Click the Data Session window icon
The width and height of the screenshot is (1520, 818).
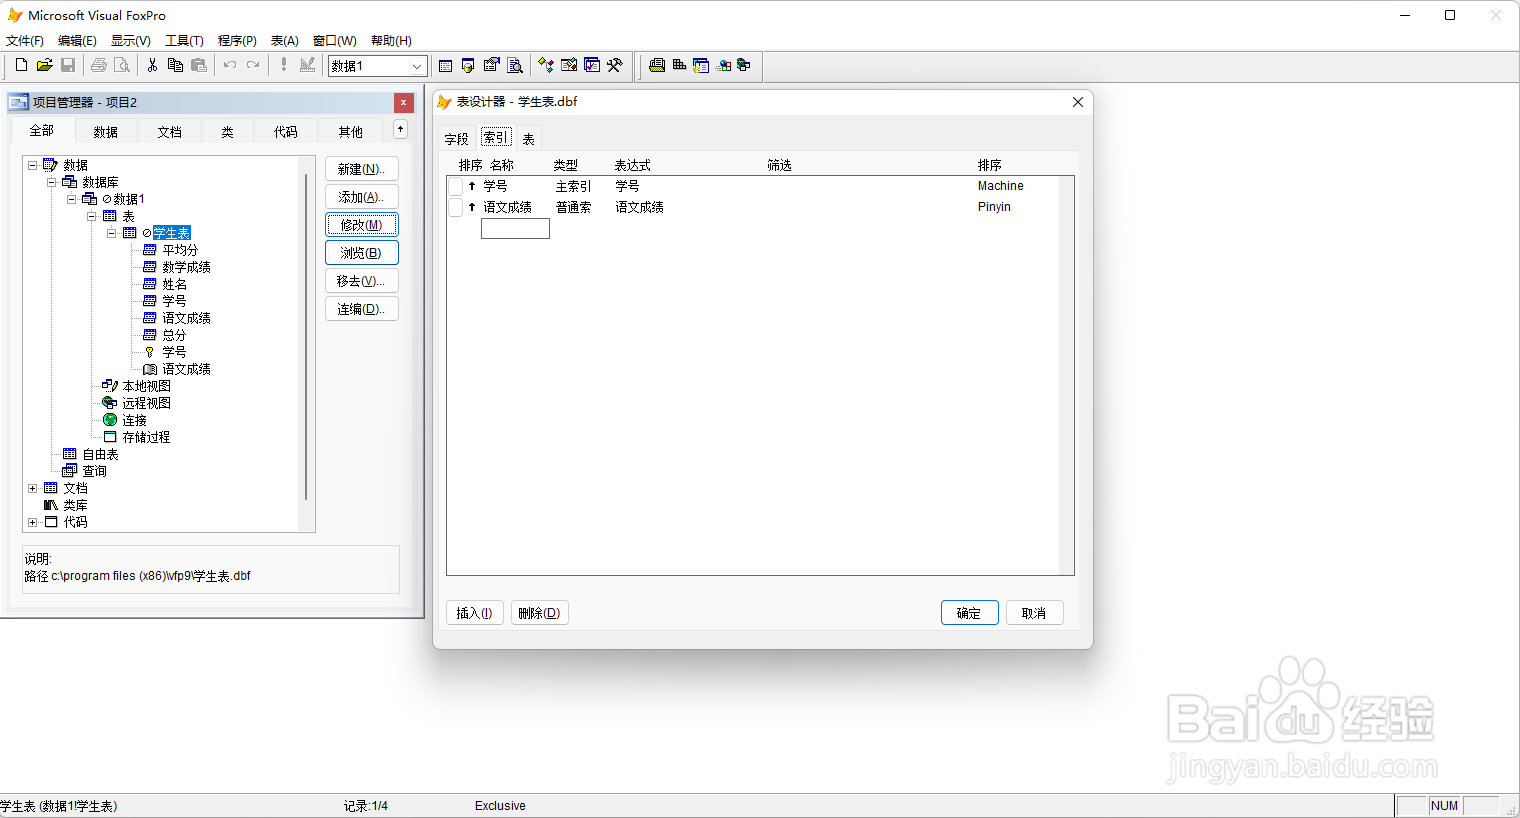click(x=468, y=65)
